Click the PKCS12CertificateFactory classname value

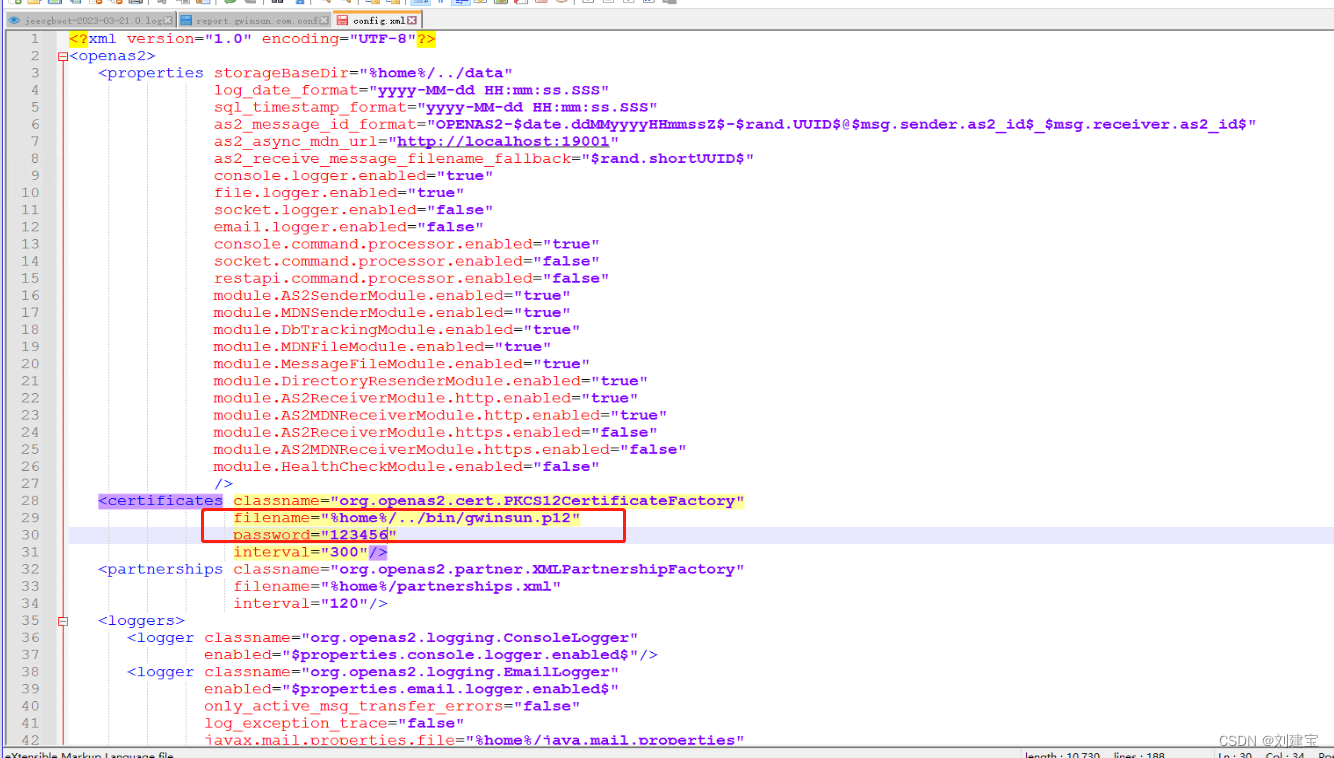[x=537, y=500]
